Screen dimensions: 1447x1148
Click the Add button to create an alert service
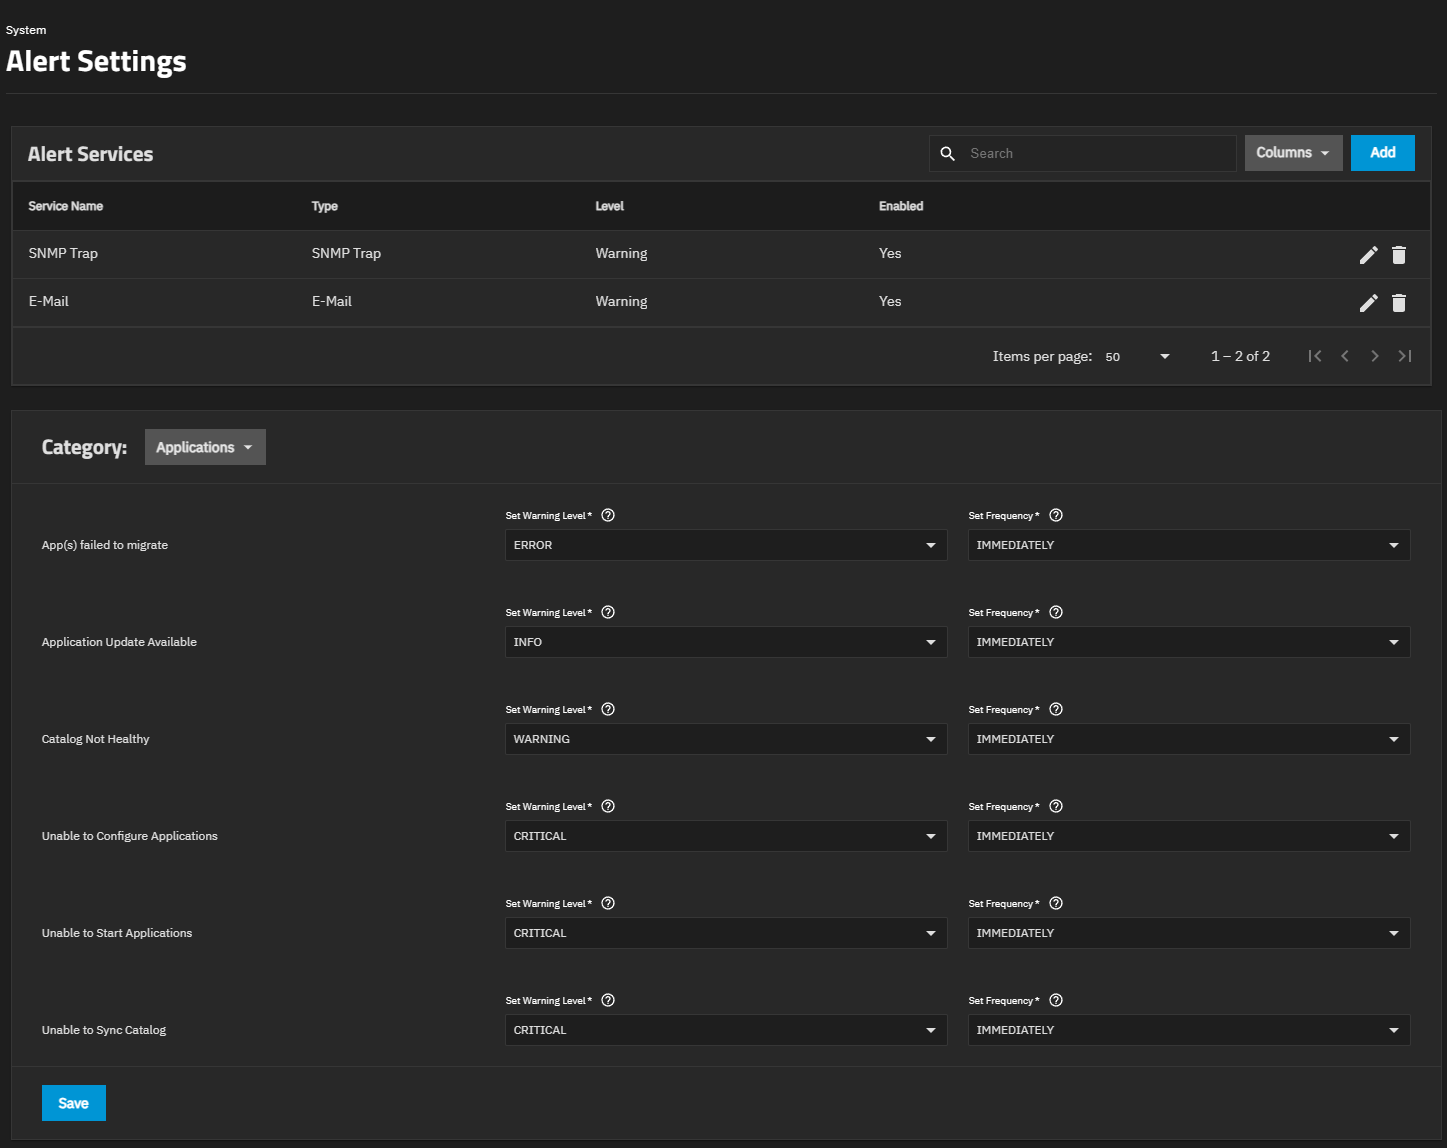pyautogui.click(x=1382, y=153)
